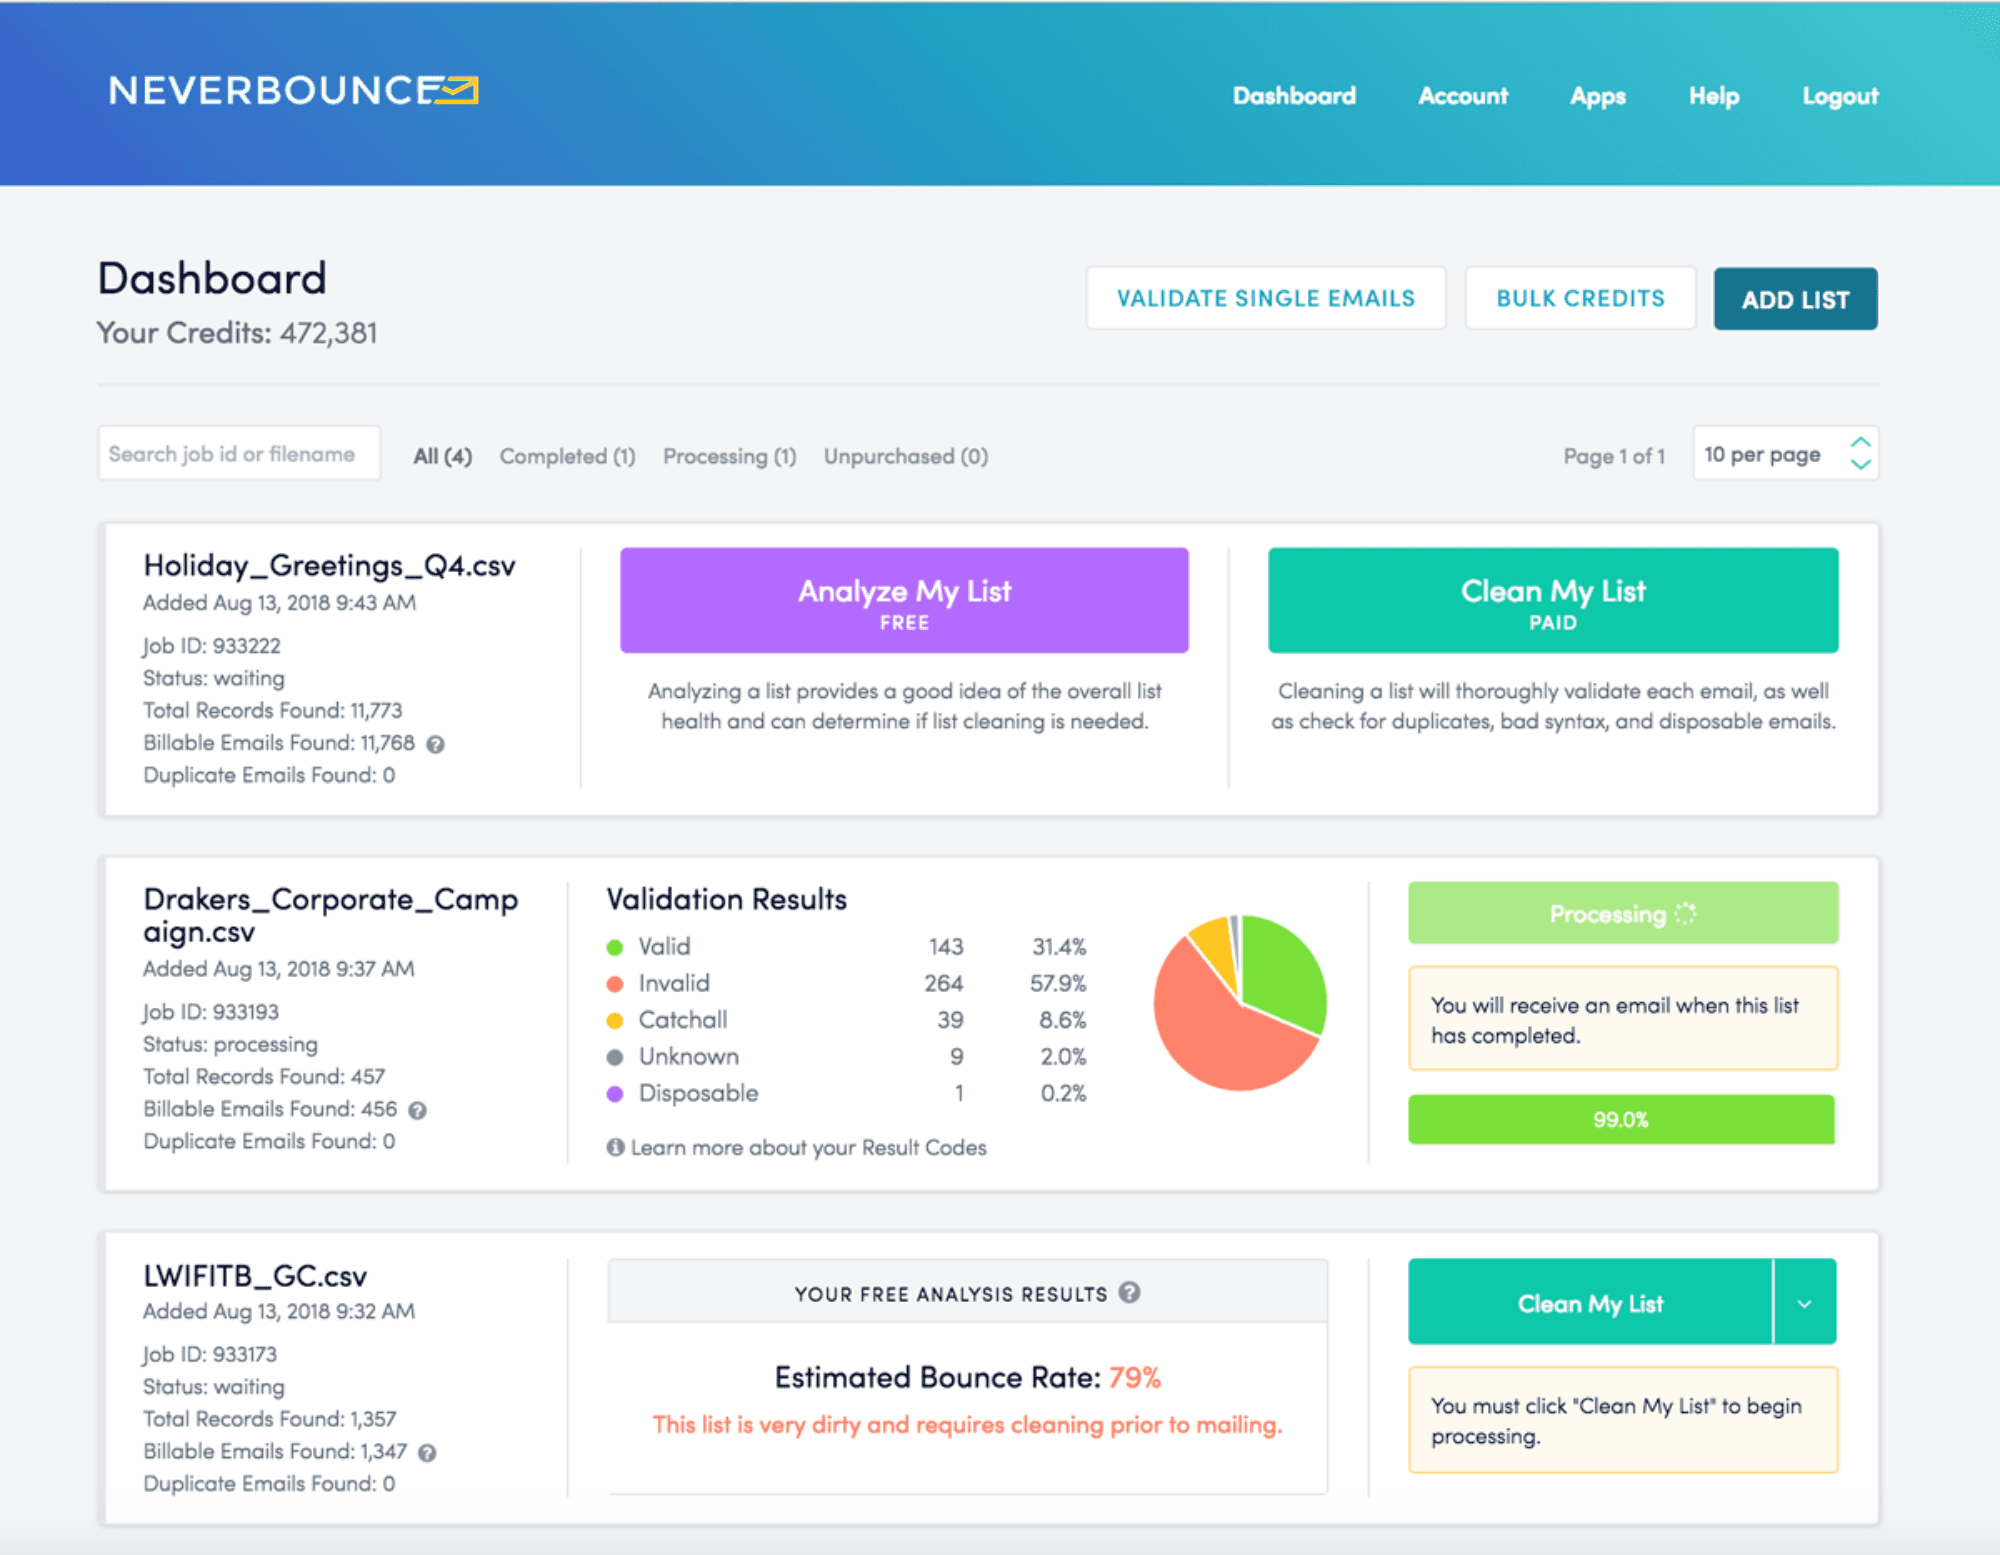Click Logout in the top navigation

pyautogui.click(x=1840, y=97)
